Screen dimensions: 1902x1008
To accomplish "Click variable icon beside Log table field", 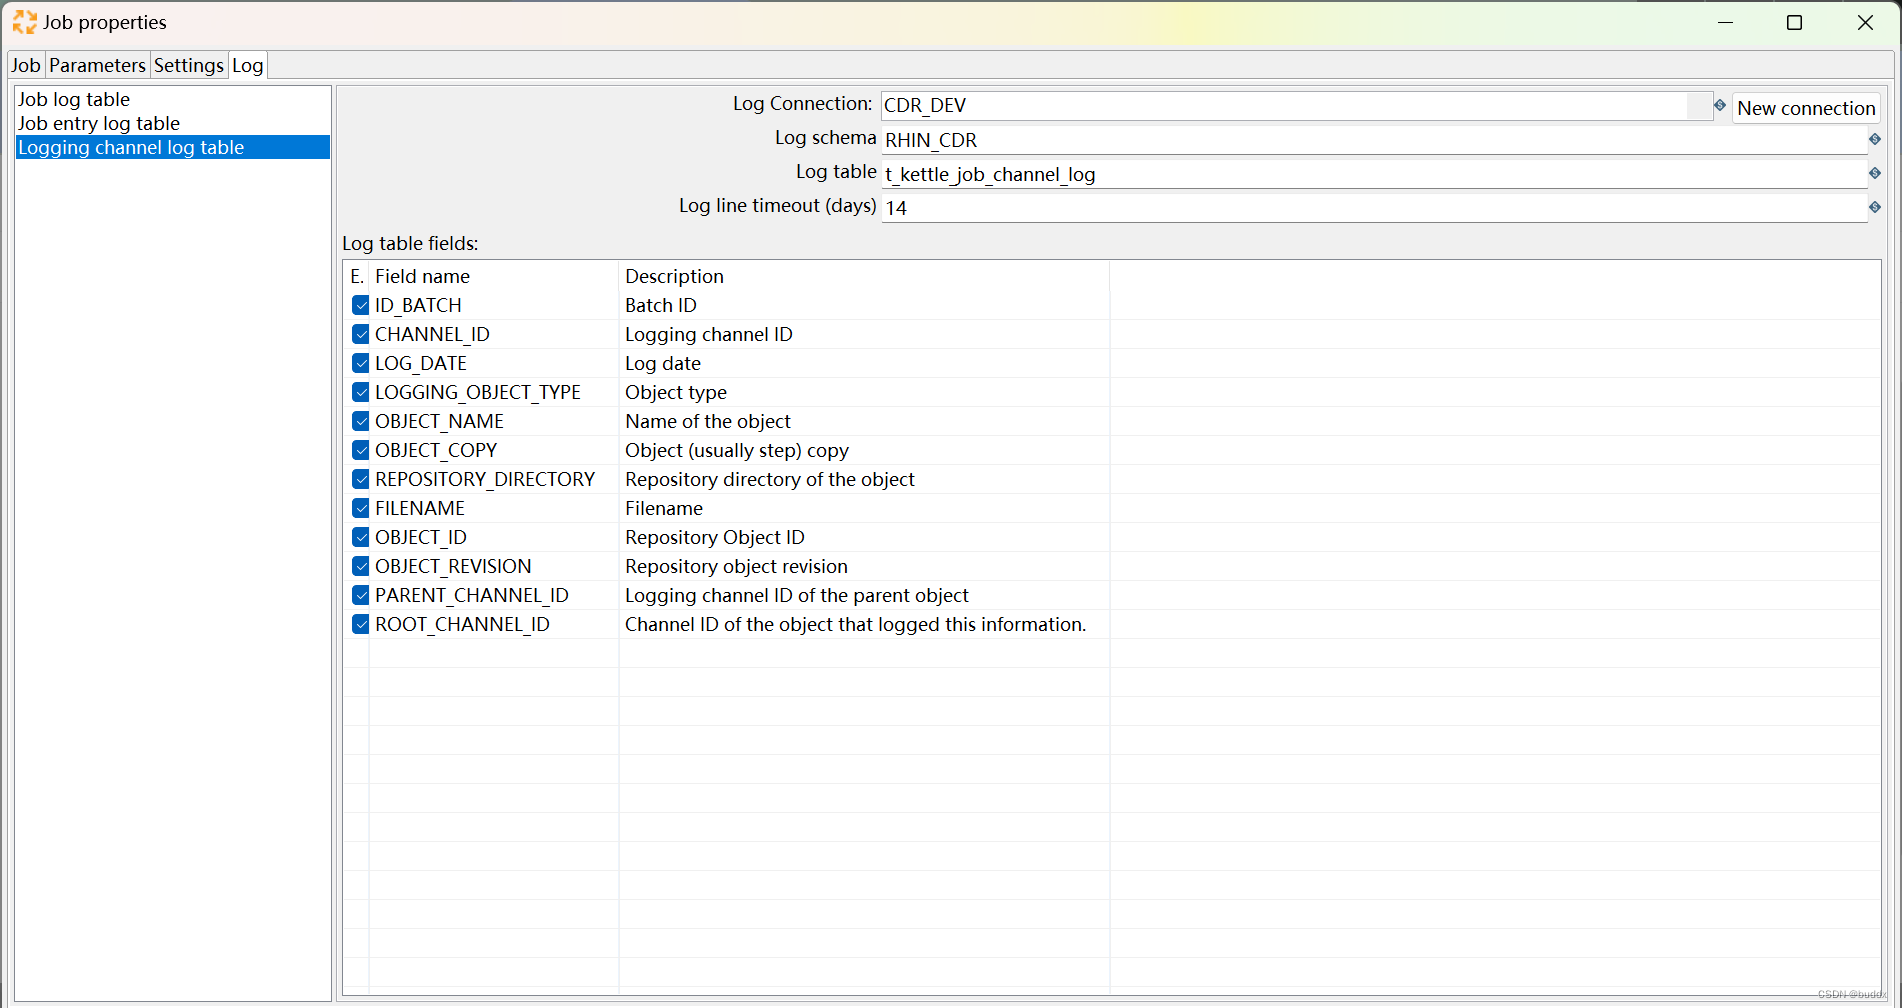I will click(x=1875, y=173).
